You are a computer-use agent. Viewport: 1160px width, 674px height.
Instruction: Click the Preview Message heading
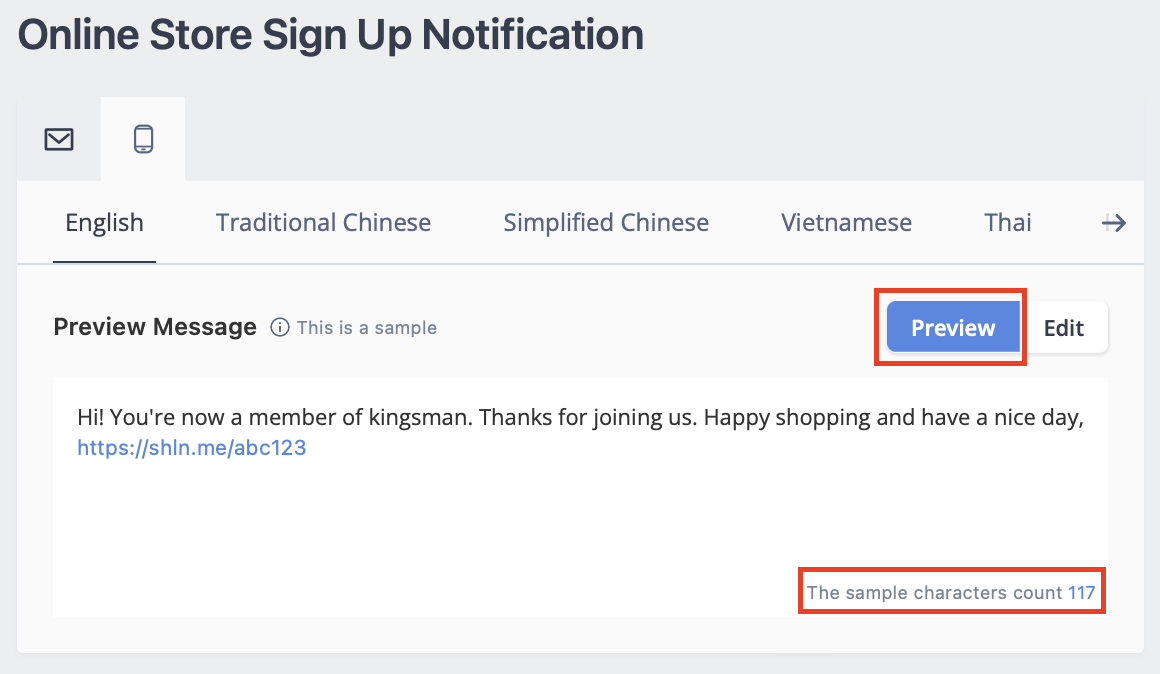(x=155, y=327)
